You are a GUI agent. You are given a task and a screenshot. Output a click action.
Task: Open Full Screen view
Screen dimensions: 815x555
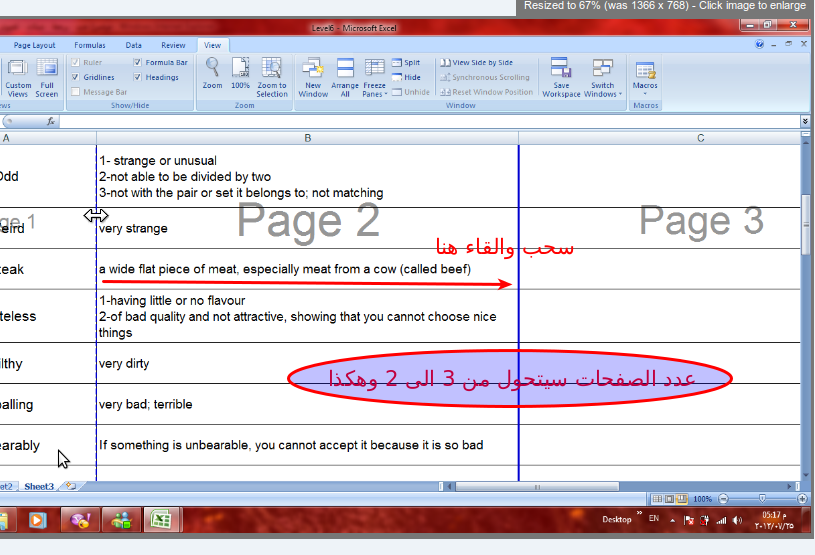click(x=47, y=77)
